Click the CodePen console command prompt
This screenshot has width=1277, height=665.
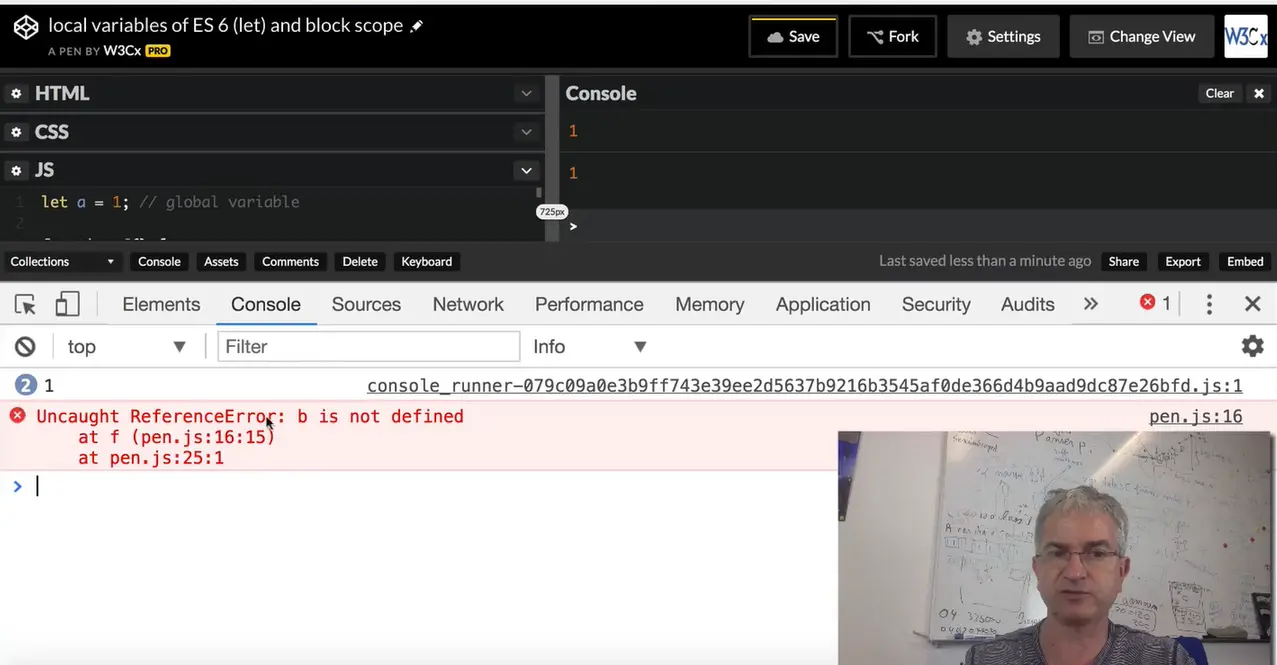918,226
